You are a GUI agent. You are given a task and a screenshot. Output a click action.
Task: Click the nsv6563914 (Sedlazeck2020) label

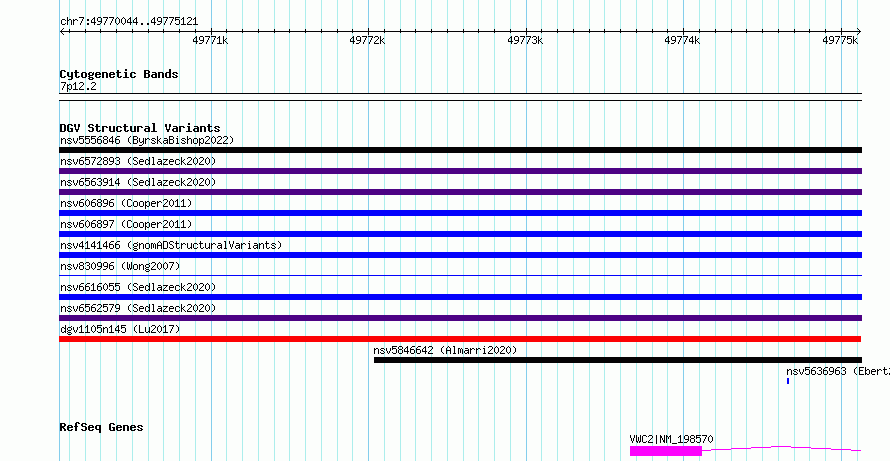pos(138,182)
